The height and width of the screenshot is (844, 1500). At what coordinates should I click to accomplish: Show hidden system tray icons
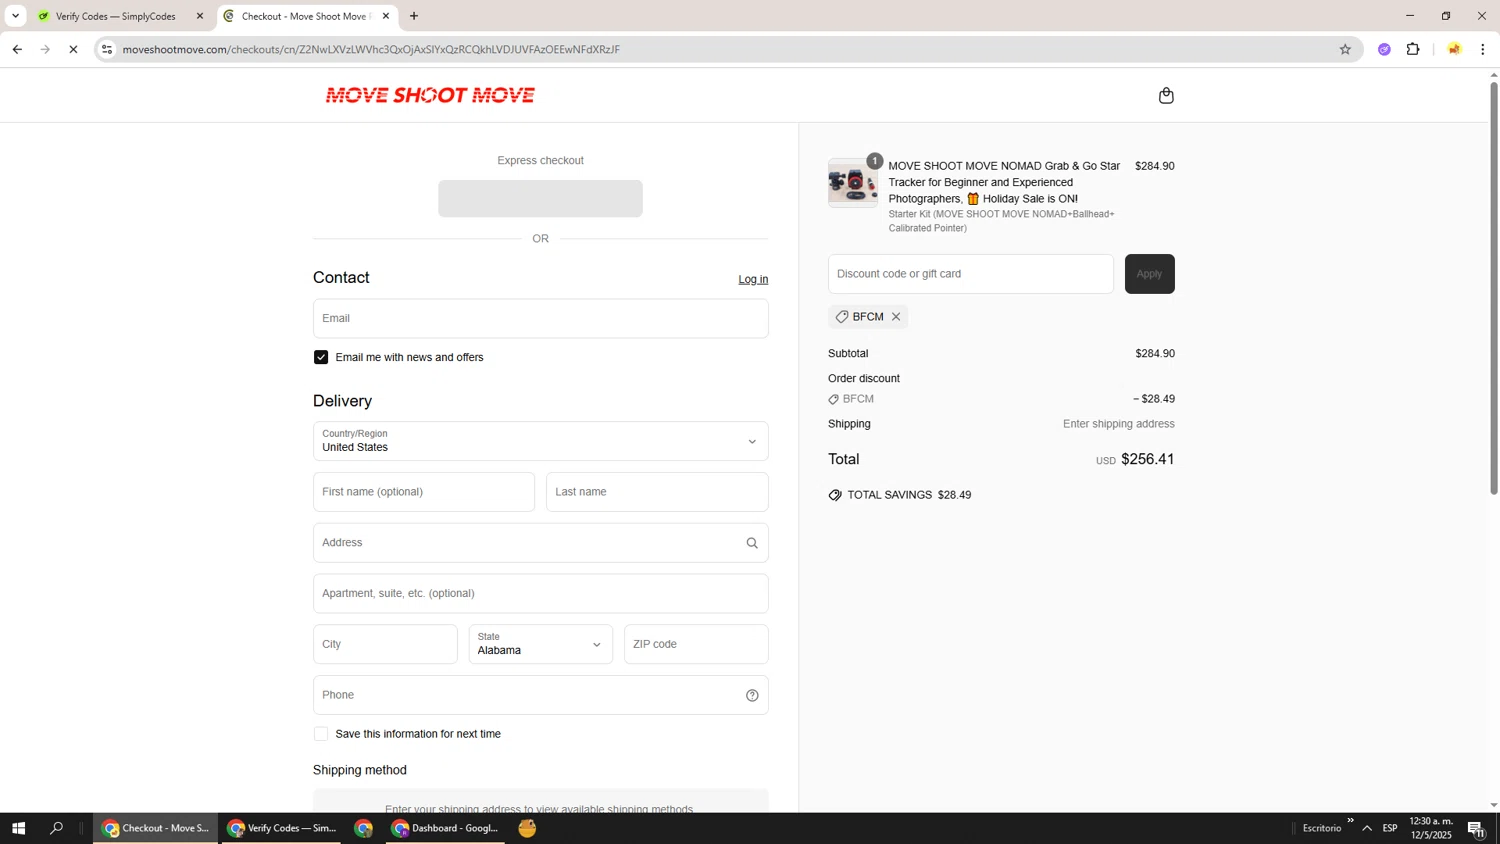click(x=1367, y=828)
